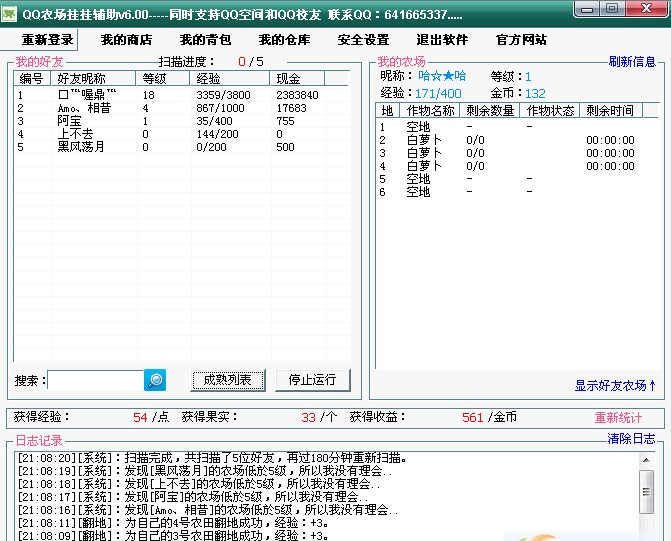This screenshot has height=541, width=671.
Task: Click the app icon in title bar
Action: tap(10, 10)
